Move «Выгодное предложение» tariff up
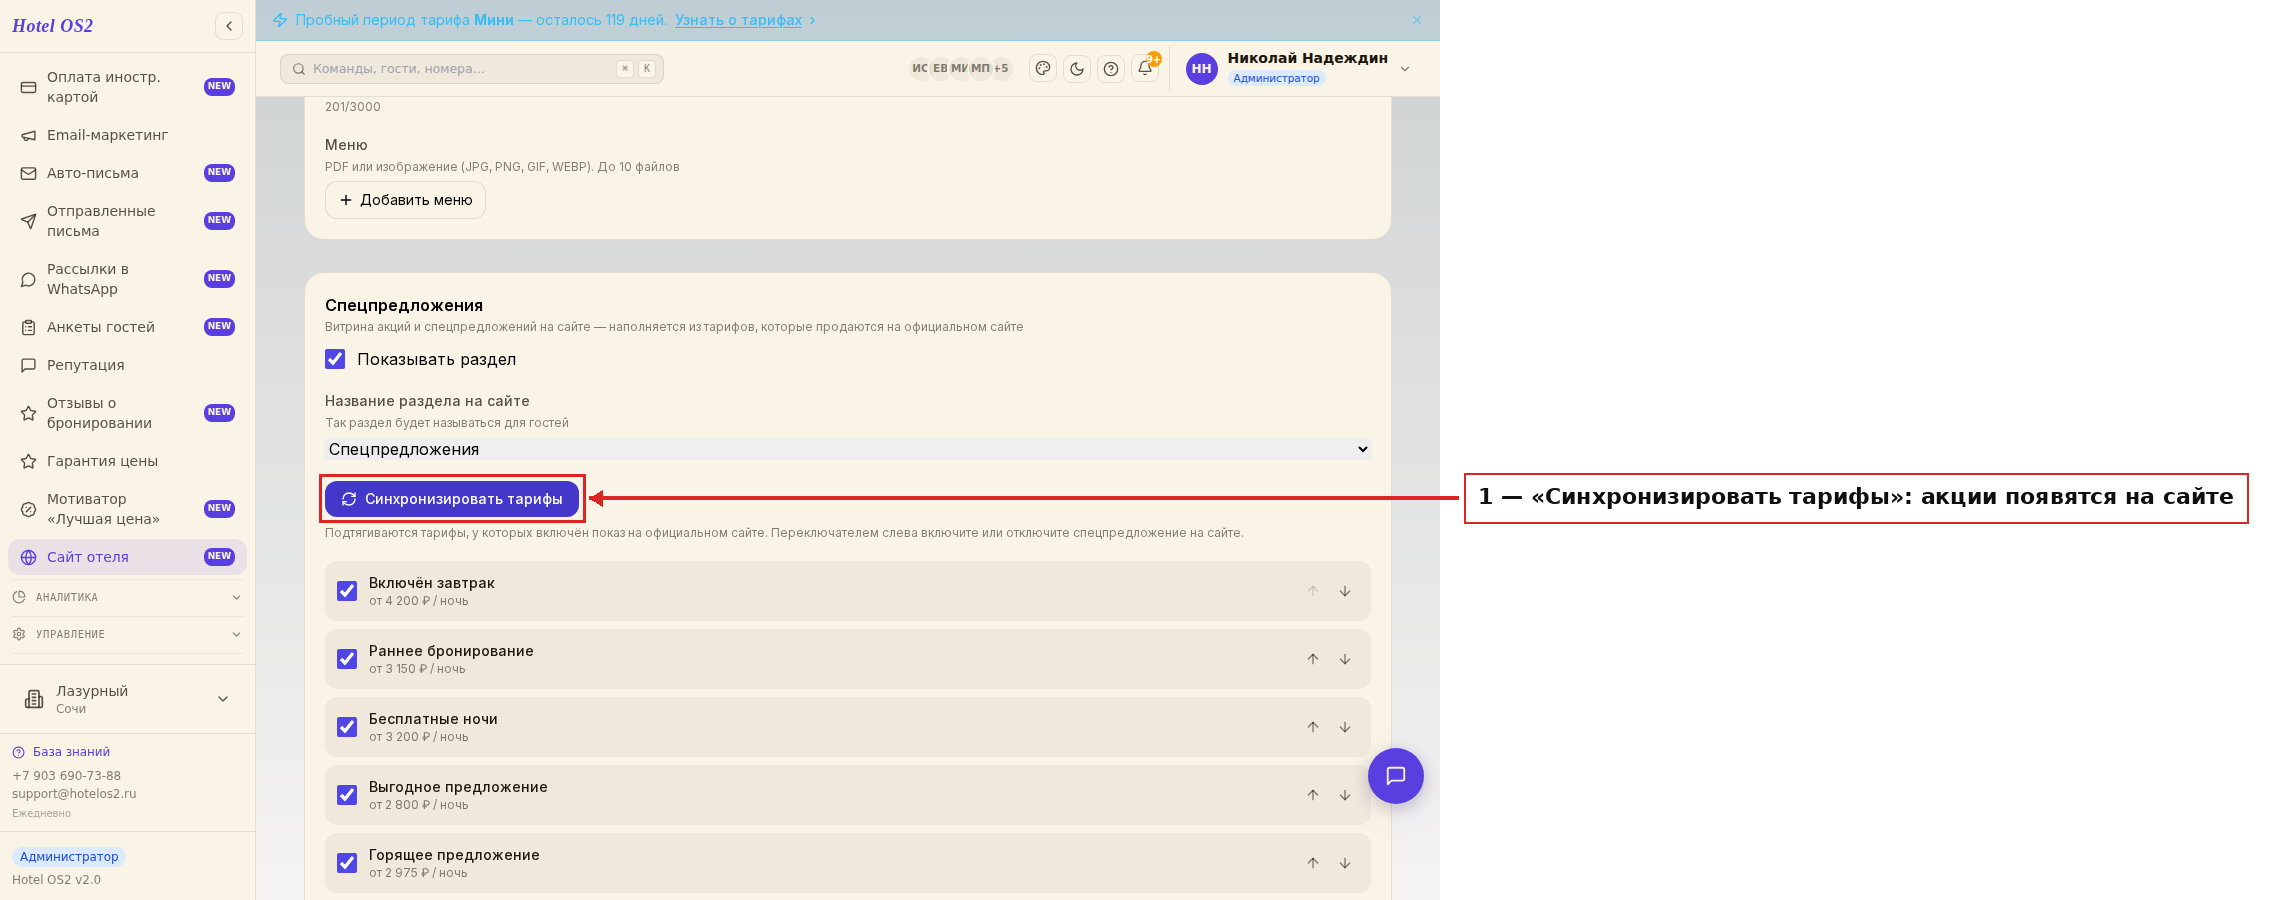The height and width of the screenshot is (900, 2272). tap(1313, 795)
